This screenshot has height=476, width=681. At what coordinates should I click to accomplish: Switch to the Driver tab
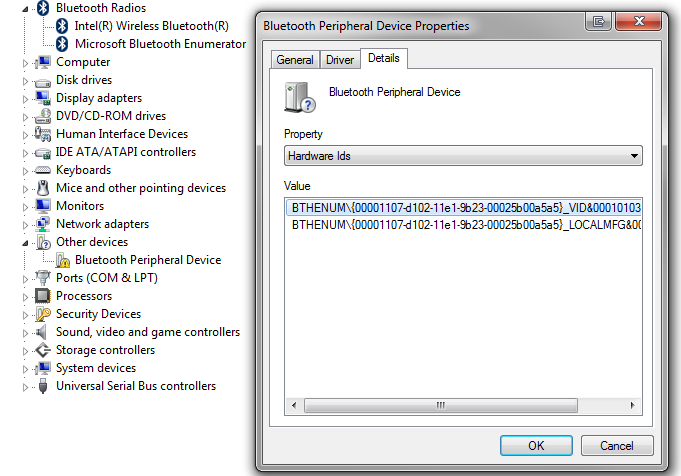(340, 60)
